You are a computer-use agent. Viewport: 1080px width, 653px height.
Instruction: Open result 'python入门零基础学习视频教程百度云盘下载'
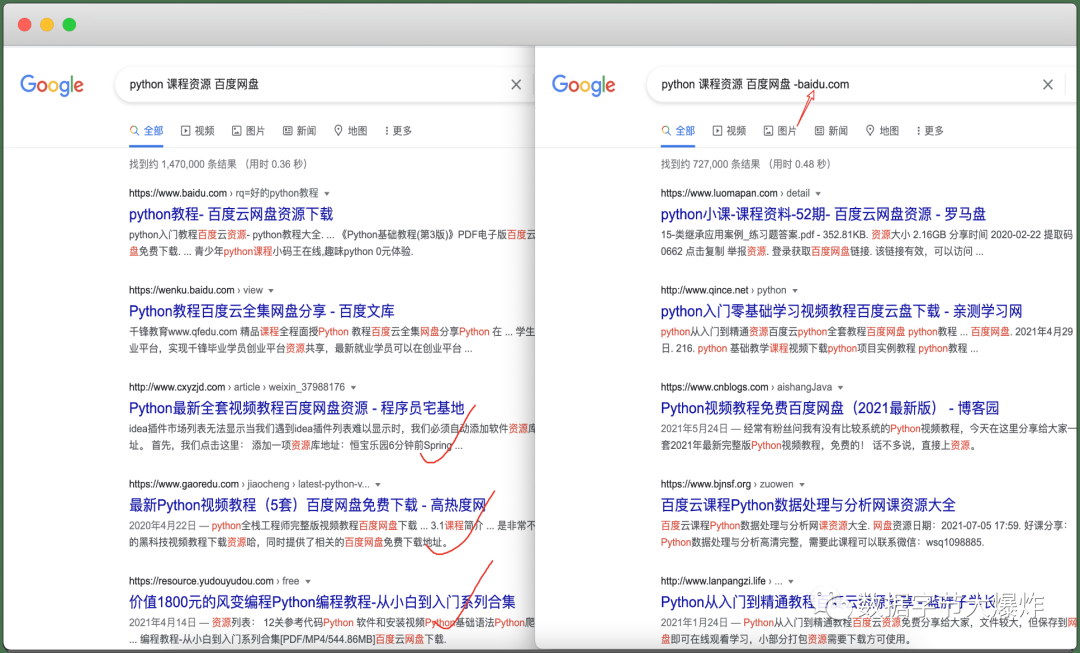click(x=841, y=311)
